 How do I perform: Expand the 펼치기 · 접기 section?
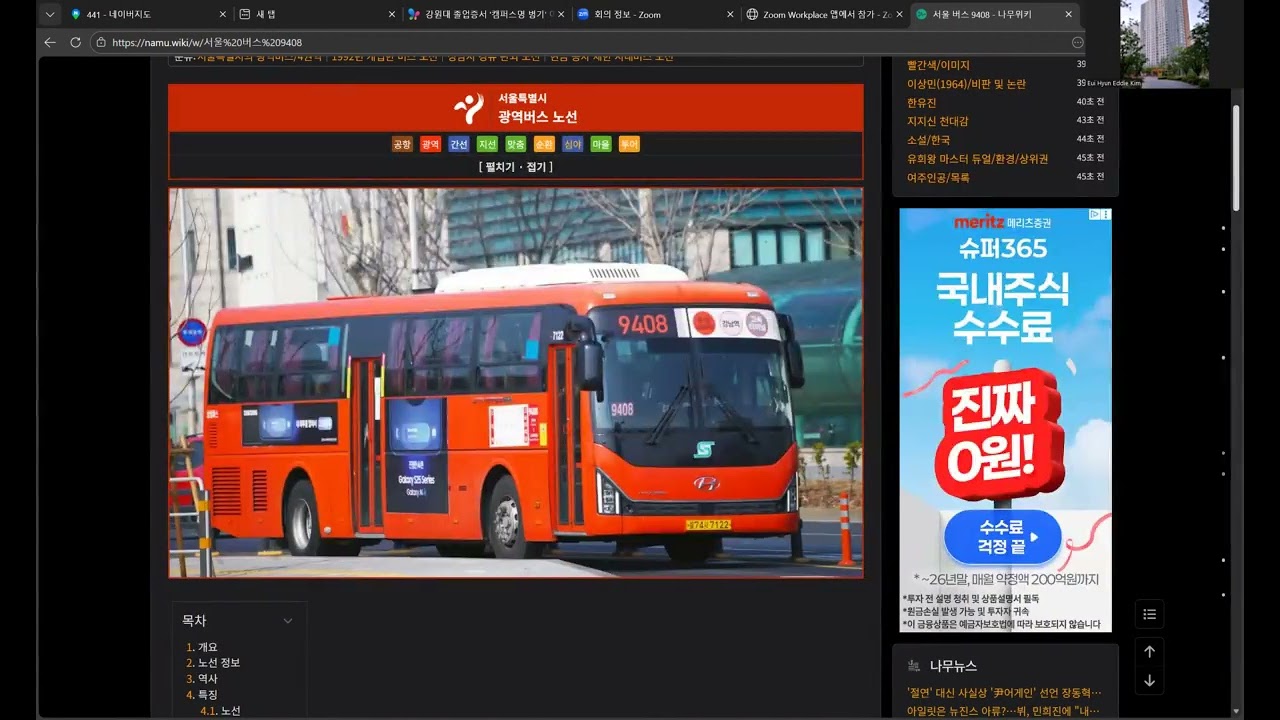click(x=515, y=167)
